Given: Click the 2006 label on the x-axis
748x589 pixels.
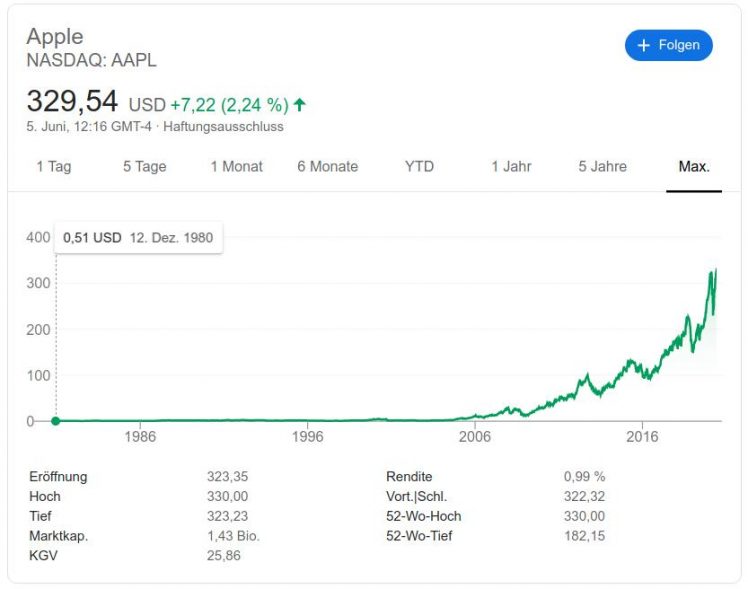Looking at the screenshot, I should (474, 437).
